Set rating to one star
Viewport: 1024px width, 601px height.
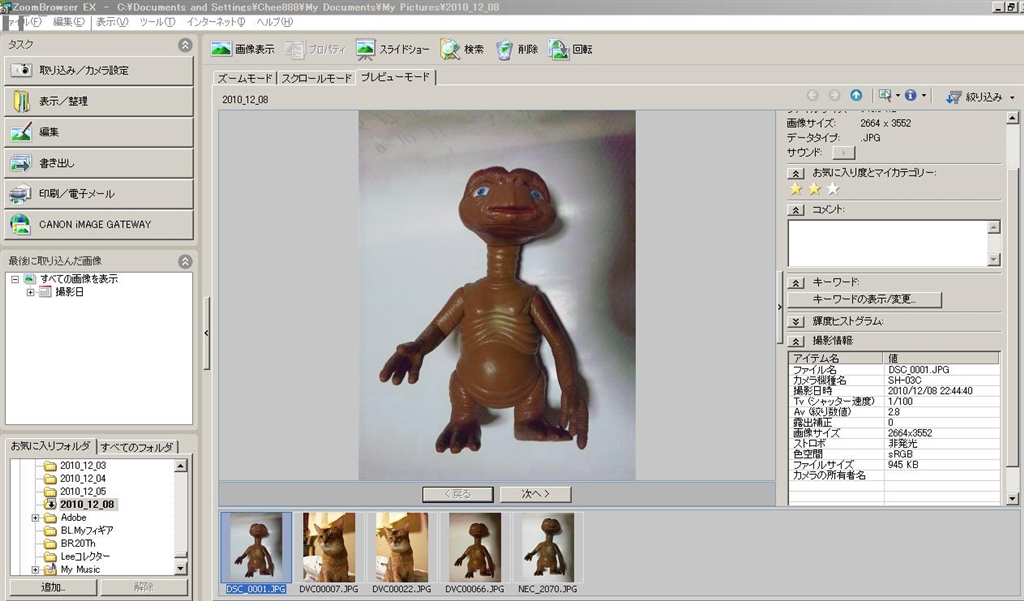pos(796,188)
